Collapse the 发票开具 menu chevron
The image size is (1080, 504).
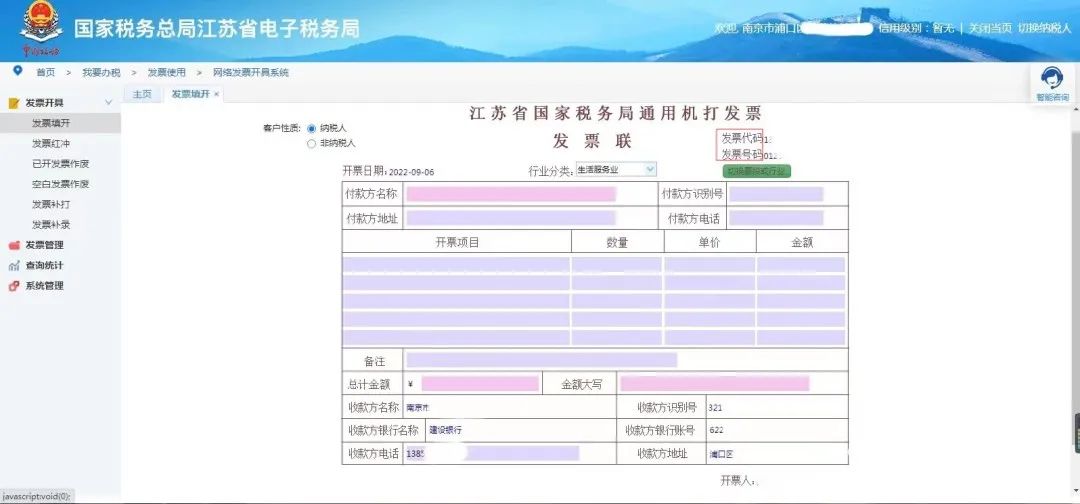108,103
